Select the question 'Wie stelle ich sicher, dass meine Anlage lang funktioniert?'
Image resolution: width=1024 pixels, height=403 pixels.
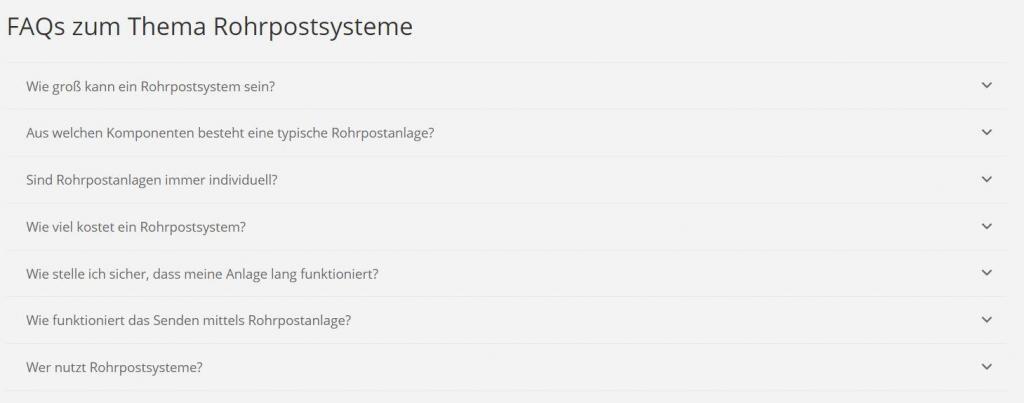click(202, 274)
